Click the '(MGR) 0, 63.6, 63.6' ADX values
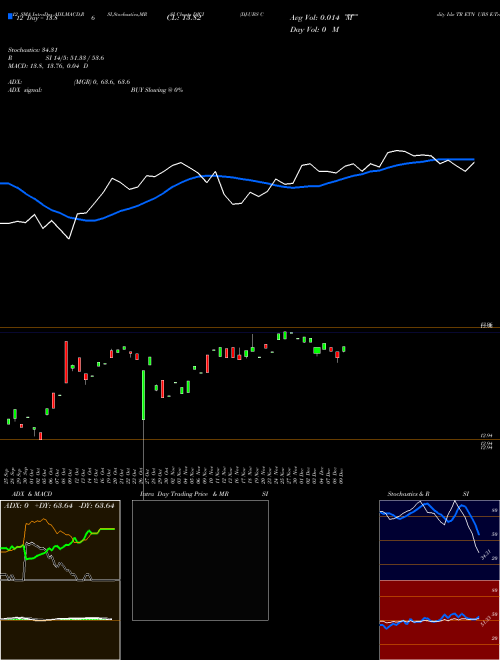 pyautogui.click(x=101, y=82)
